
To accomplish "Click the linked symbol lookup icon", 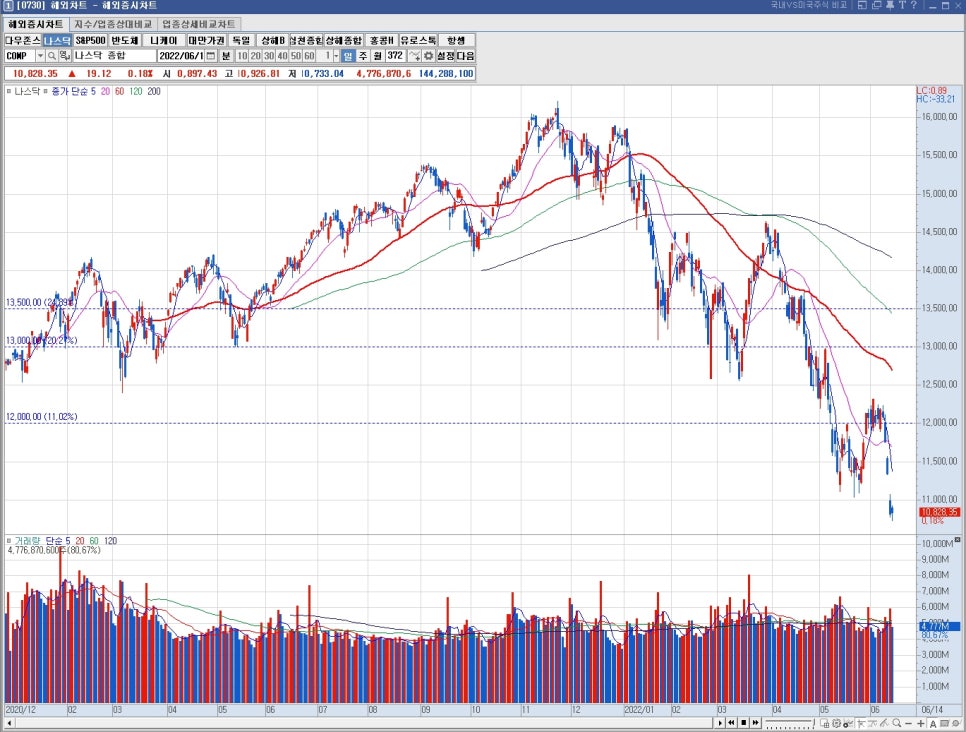I will 65,56.
